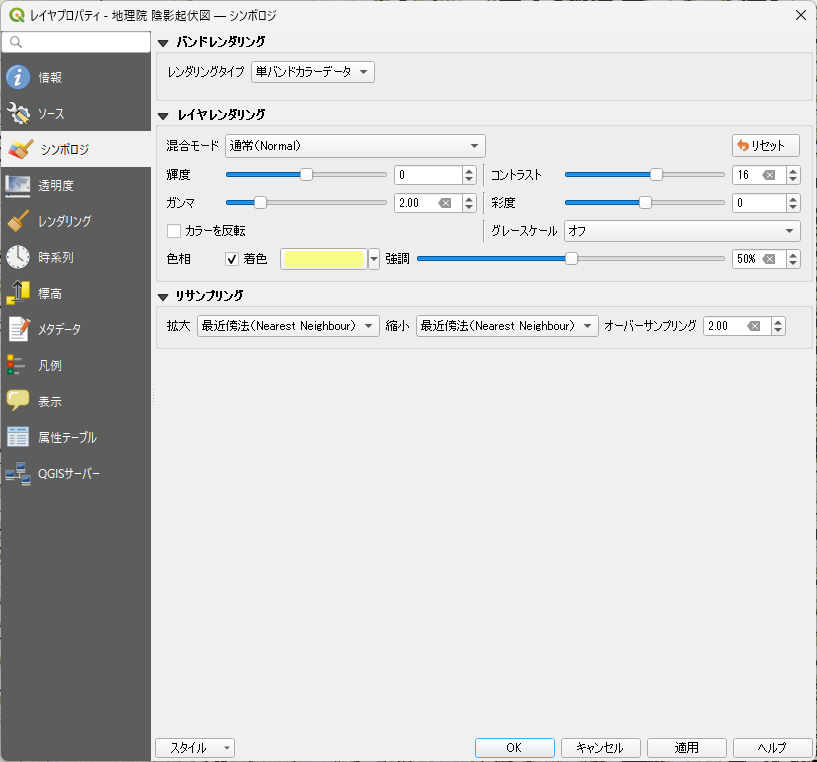Viewport: 817px width, 762px height.
Task: Click the ガンマ slider handle
Action: click(x=261, y=203)
